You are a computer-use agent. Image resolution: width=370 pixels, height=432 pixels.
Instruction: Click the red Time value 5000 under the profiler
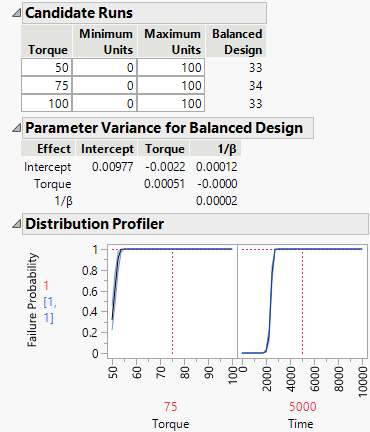(x=302, y=407)
